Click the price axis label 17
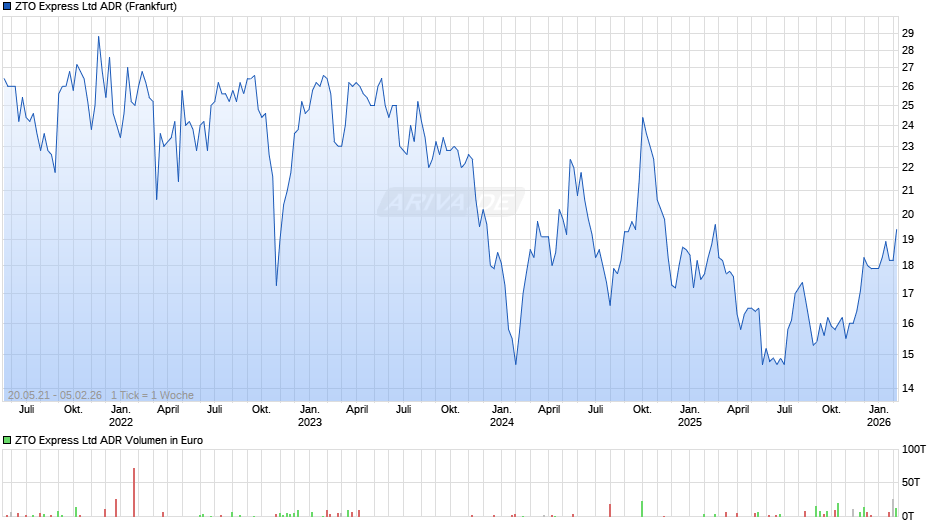 tap(908, 293)
